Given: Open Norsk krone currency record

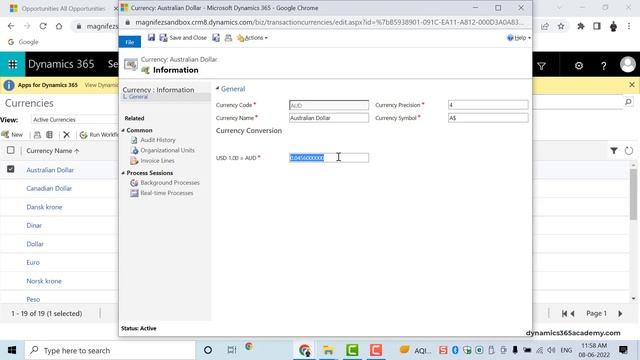Looking at the screenshot, I should 44,281.
